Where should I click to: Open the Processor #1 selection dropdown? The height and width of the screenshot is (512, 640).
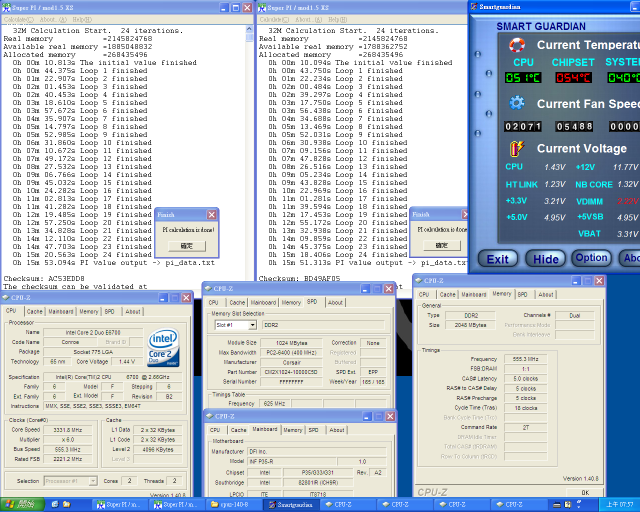[93, 481]
